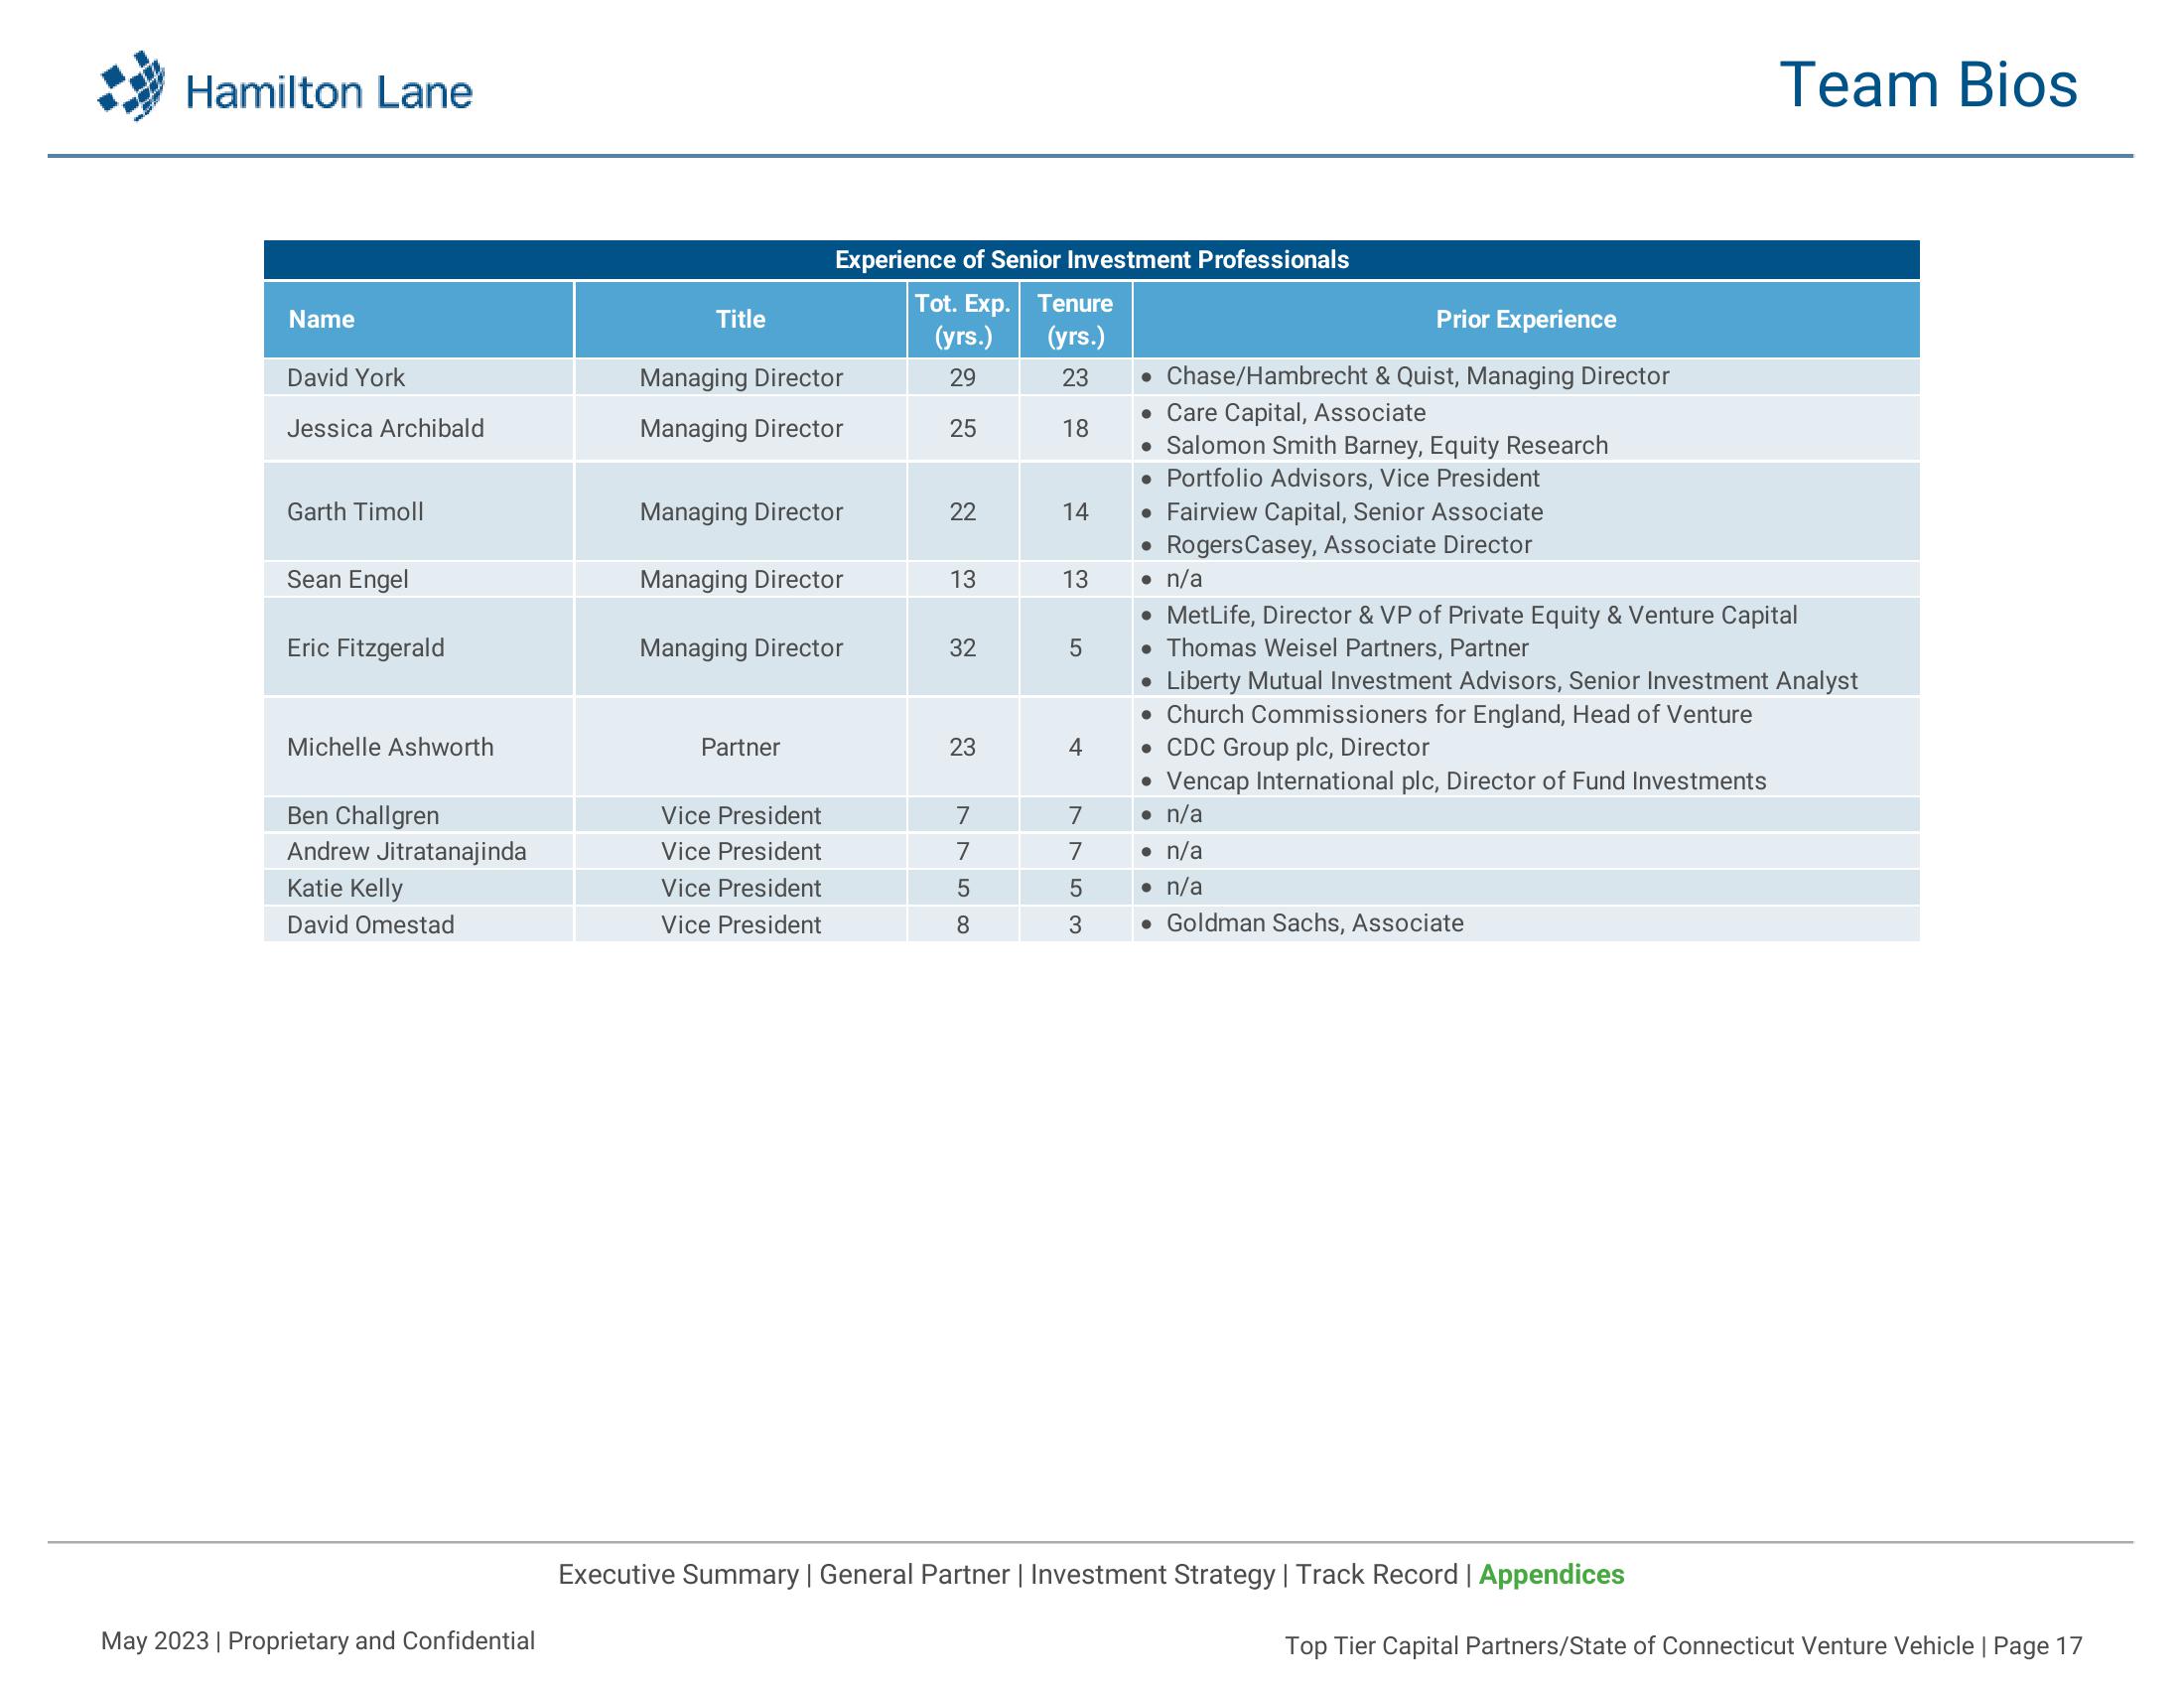Click 'Church Commissioners for England, Head of Venture'
This screenshot has width=2184, height=1688.
[1458, 714]
